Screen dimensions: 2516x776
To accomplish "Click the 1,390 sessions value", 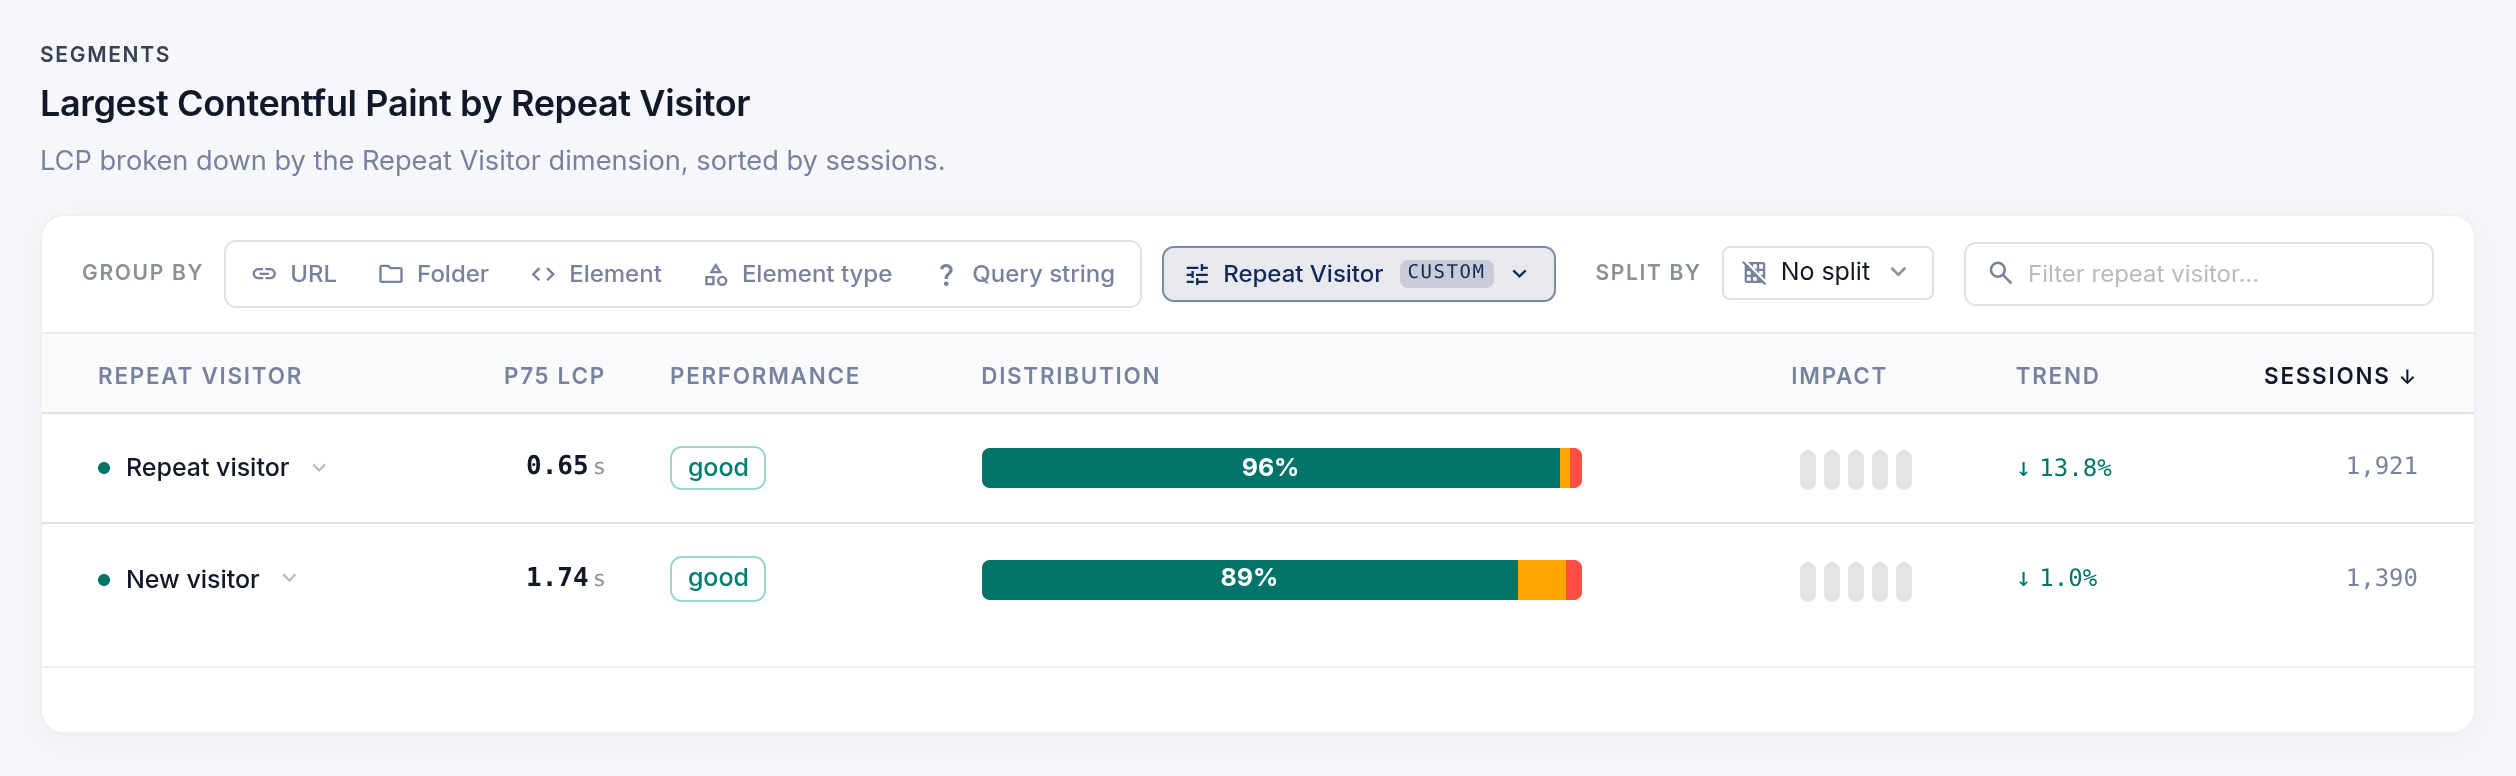I will click(2381, 578).
